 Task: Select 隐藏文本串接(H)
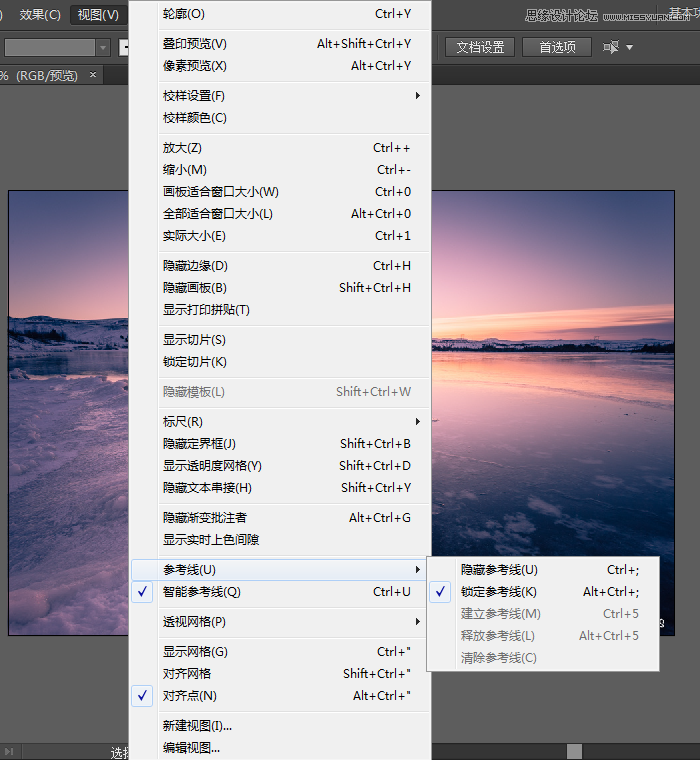[x=281, y=488]
